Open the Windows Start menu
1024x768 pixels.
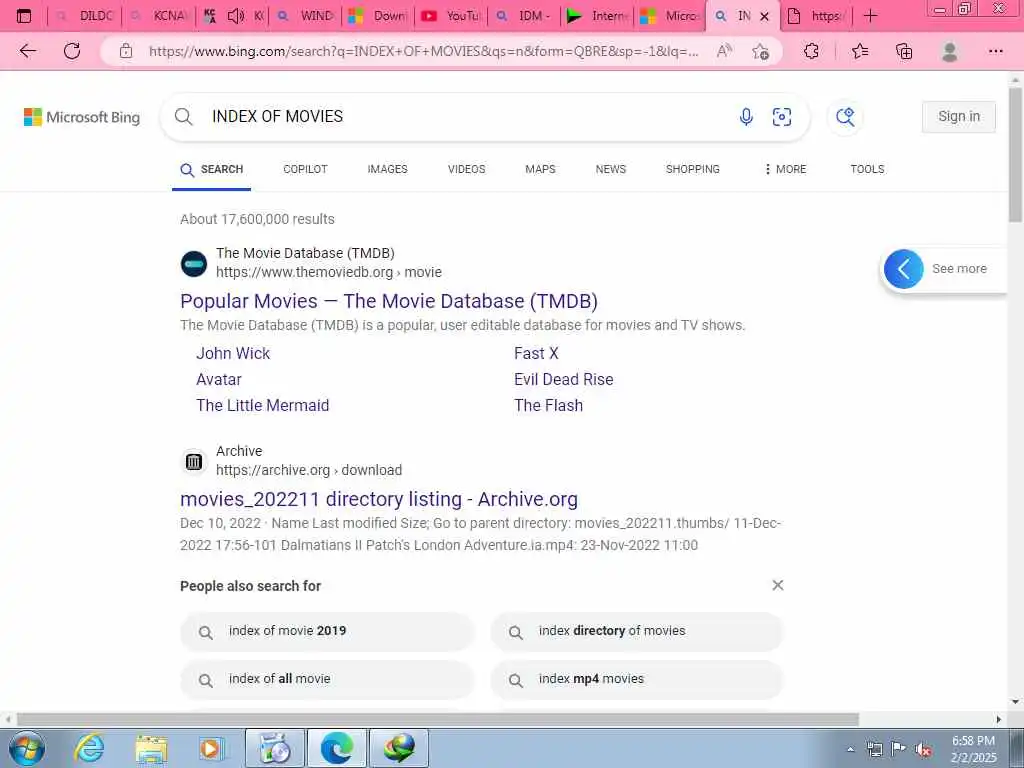pos(27,748)
